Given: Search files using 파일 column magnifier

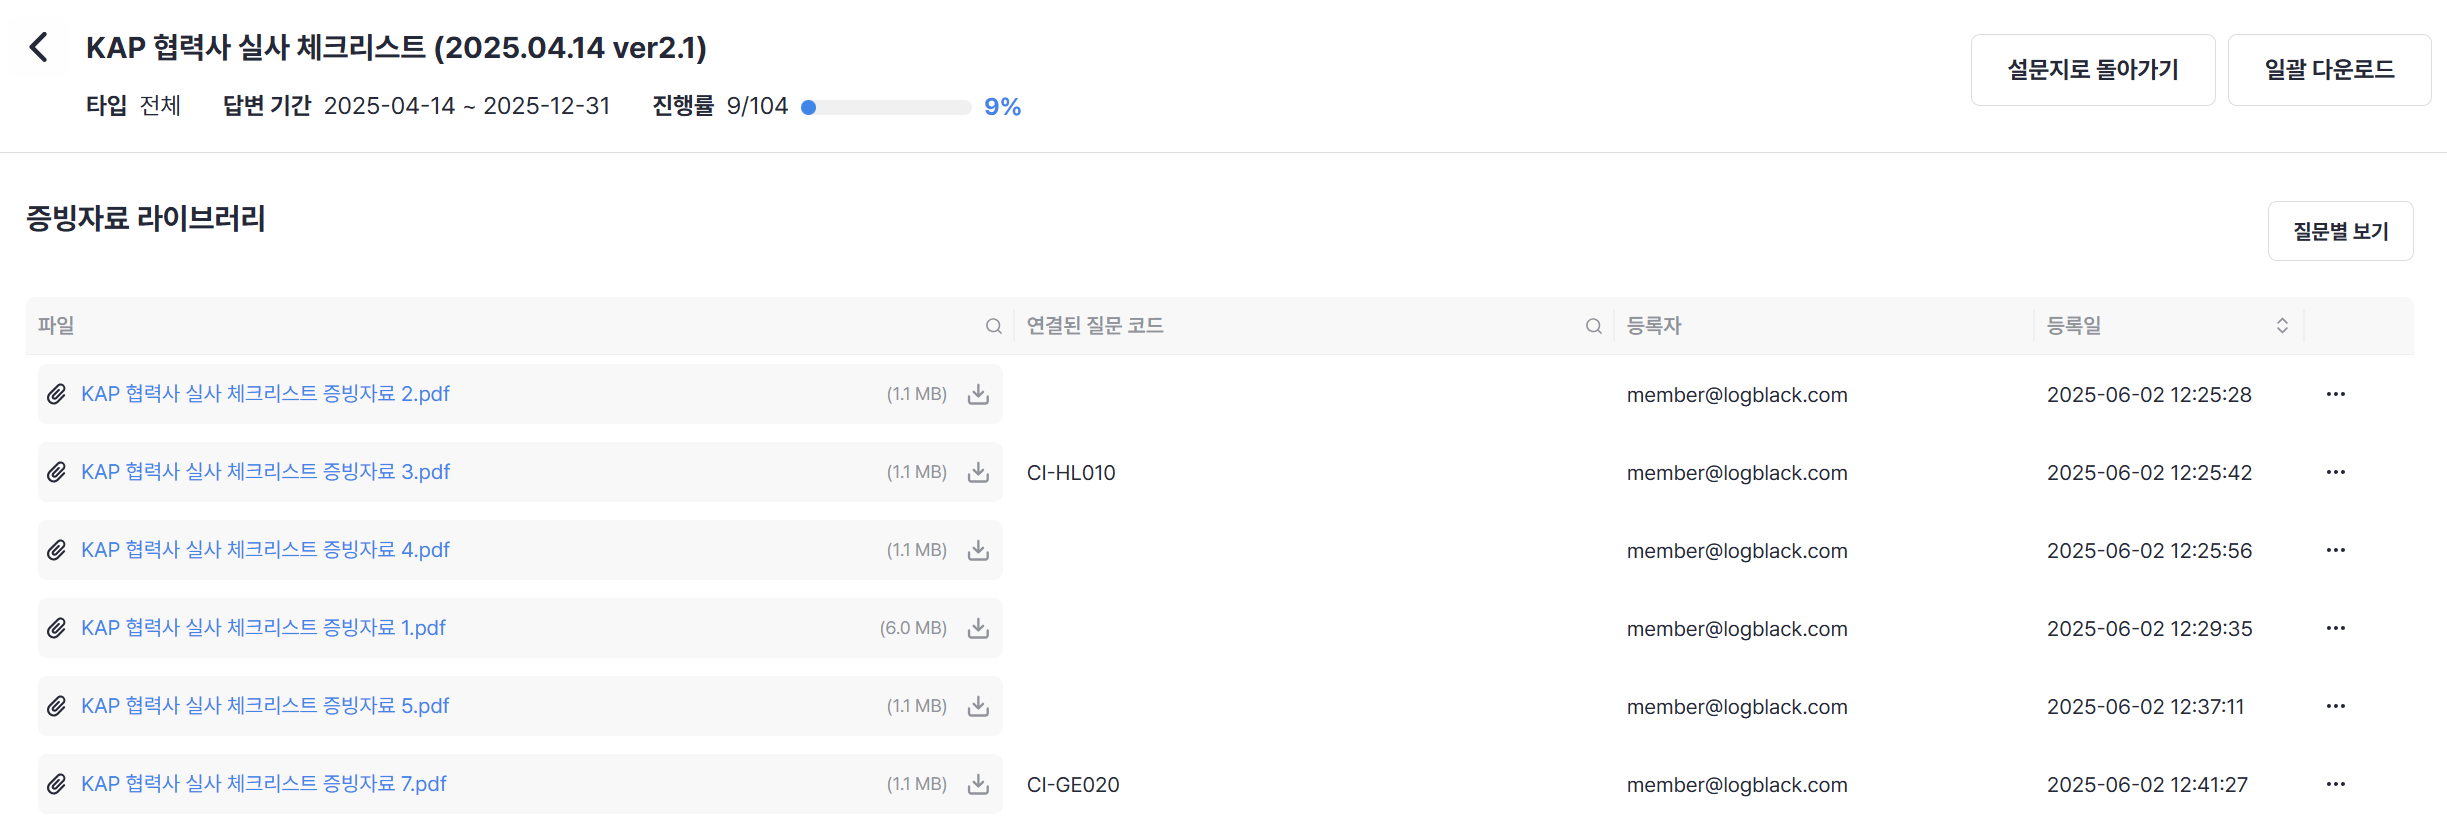Looking at the screenshot, I should tap(993, 326).
